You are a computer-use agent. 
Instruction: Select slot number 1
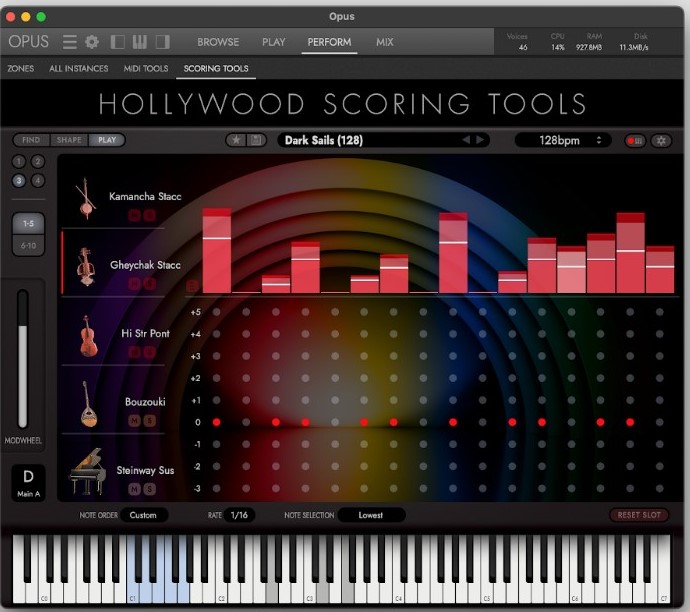(x=18, y=162)
